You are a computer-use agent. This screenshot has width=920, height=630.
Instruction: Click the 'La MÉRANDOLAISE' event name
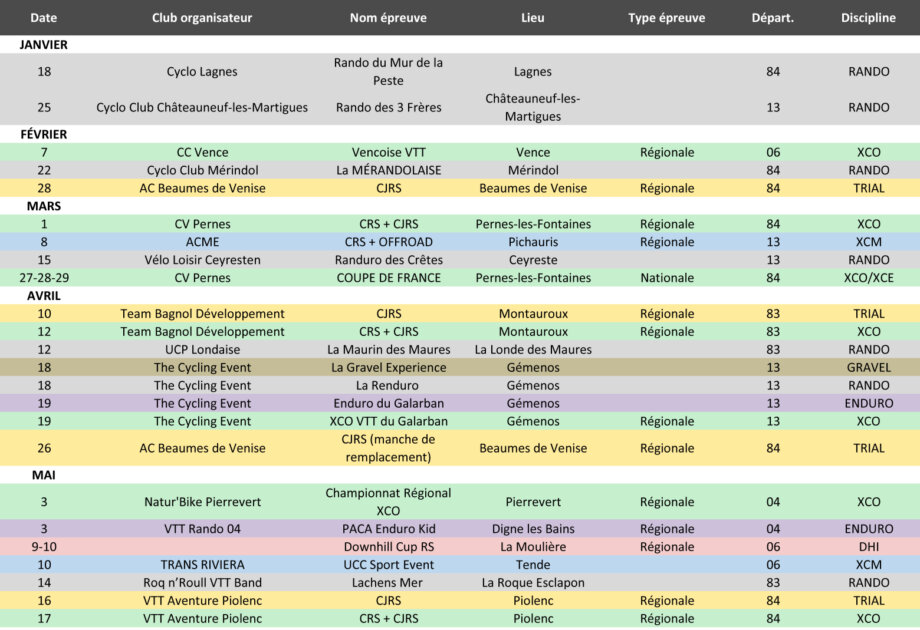[x=388, y=170]
